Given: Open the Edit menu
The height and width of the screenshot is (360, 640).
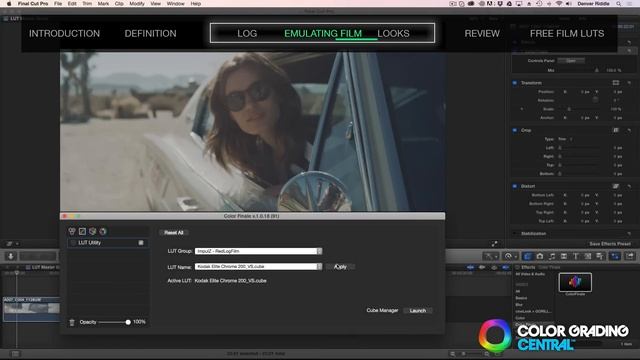Looking at the screenshot, I should click(x=72, y=4).
